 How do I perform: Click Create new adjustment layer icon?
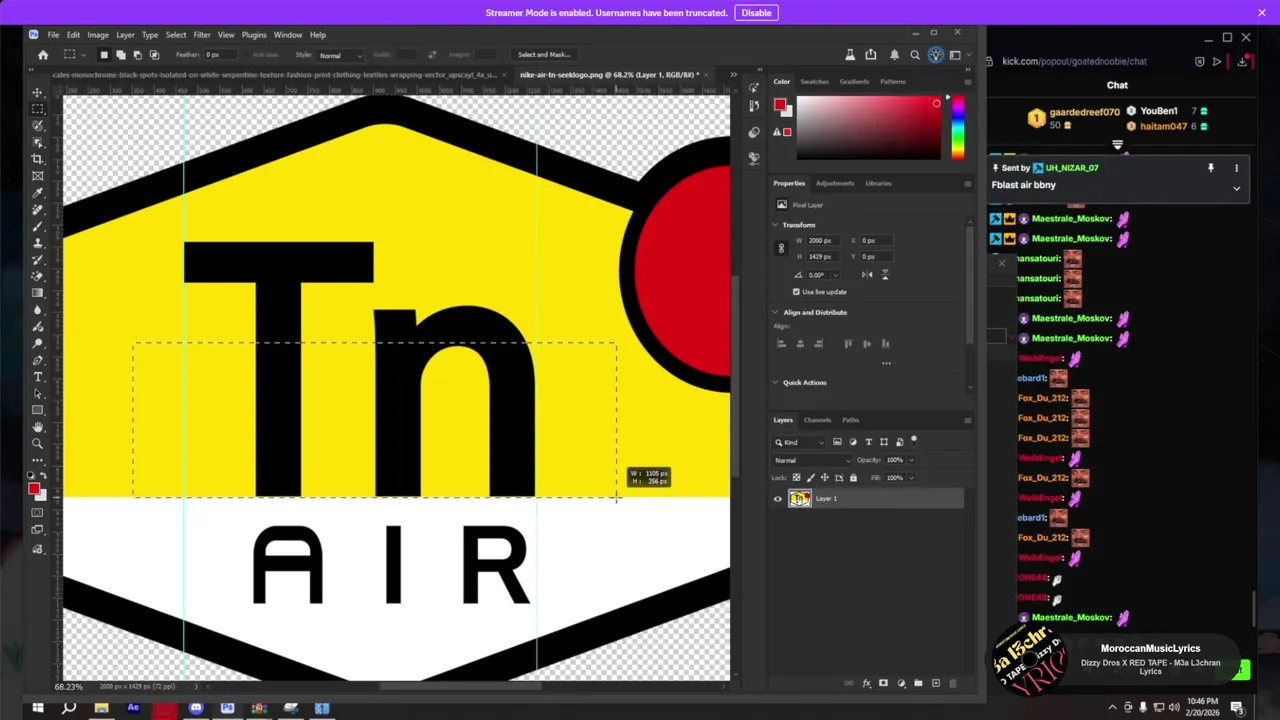pyautogui.click(x=901, y=684)
